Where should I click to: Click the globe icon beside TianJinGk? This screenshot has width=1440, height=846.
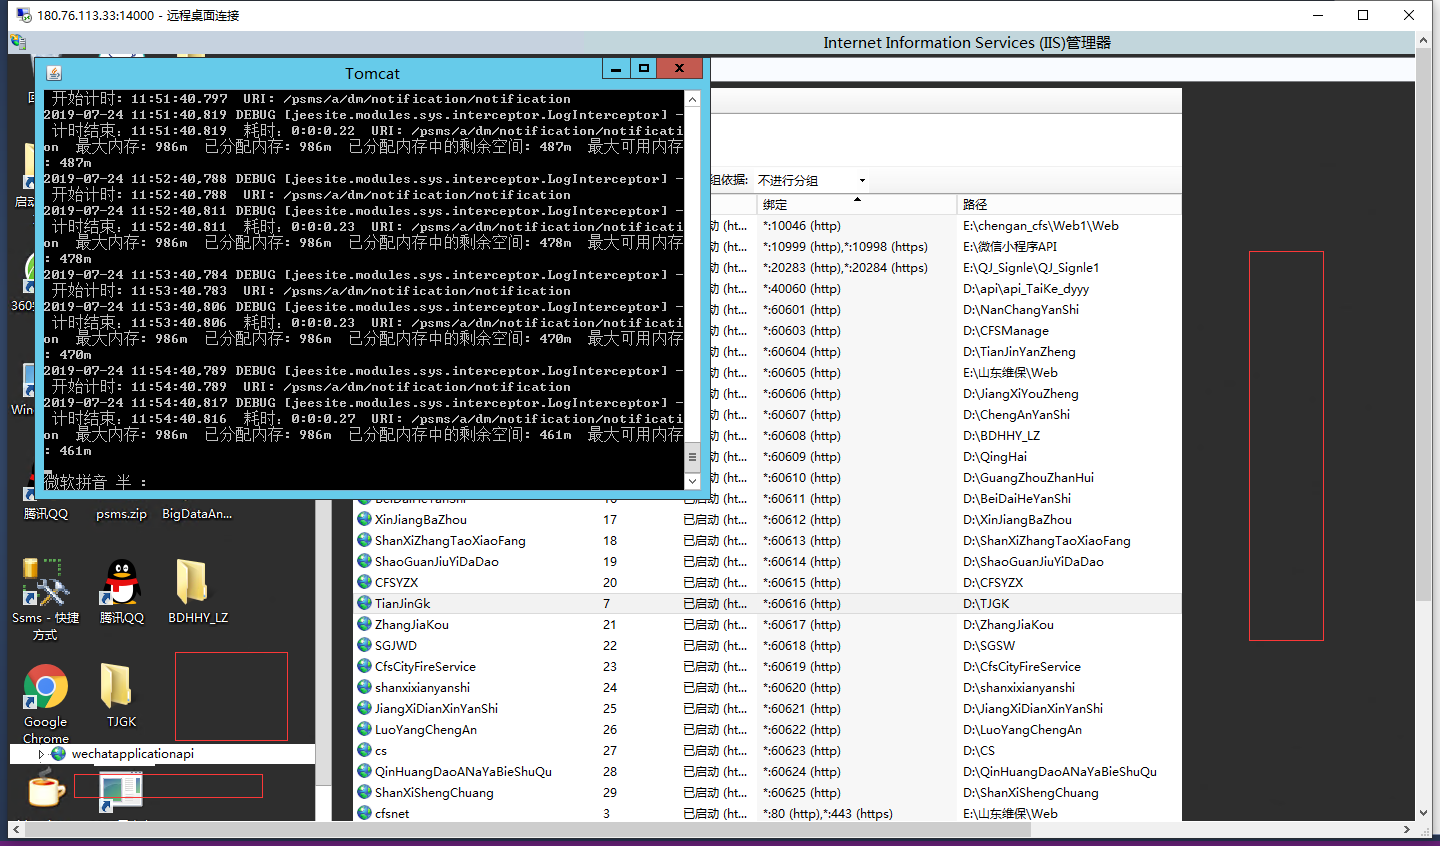[x=365, y=603]
